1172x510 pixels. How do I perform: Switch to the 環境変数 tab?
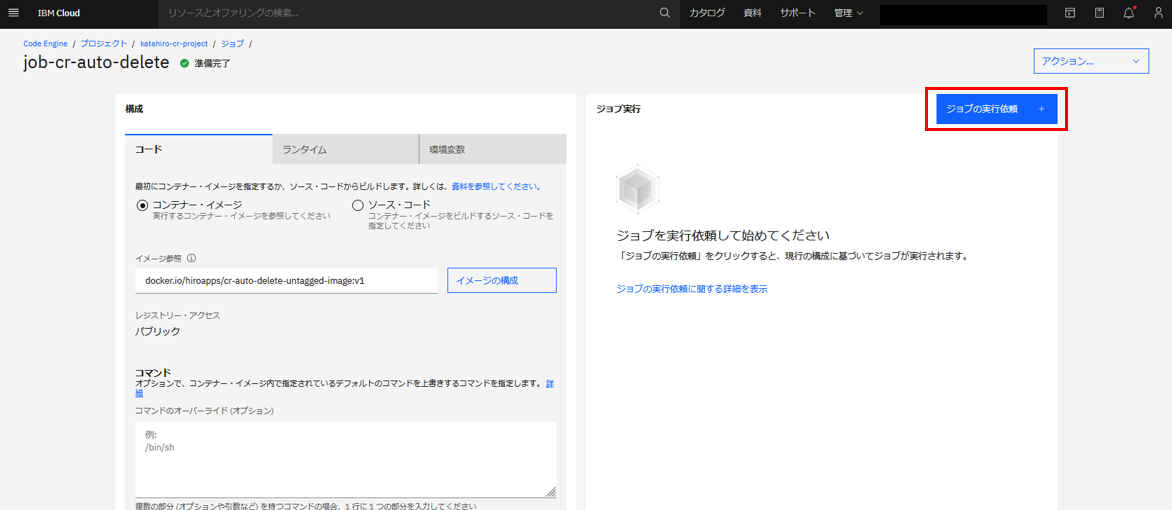point(493,149)
